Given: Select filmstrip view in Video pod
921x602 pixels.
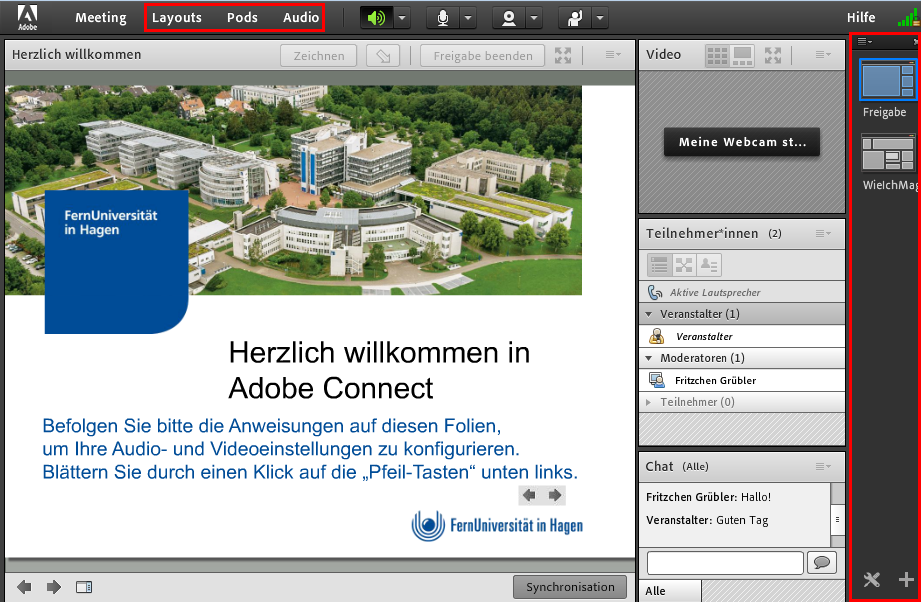Looking at the screenshot, I should 742,56.
